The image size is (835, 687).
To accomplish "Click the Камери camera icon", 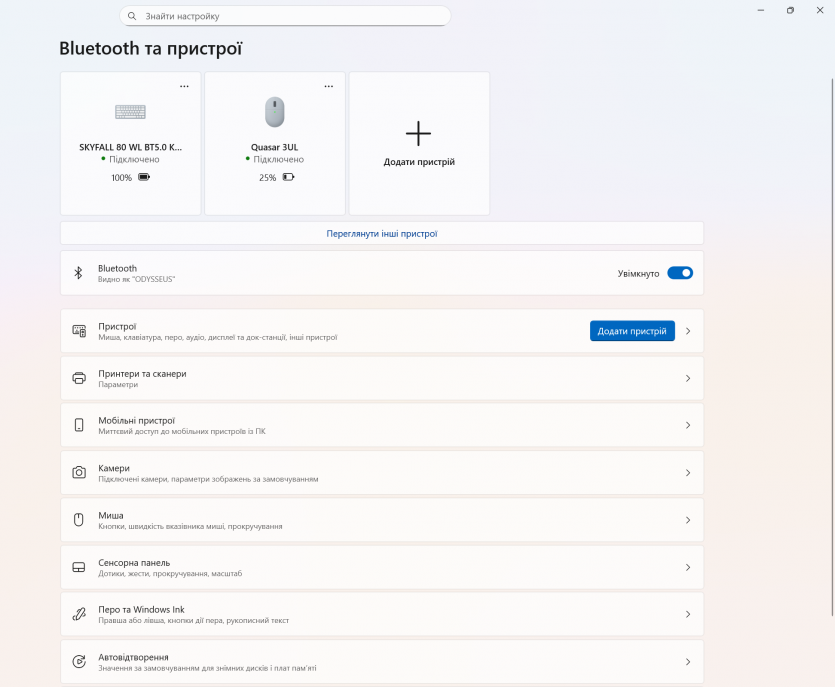I will tap(79, 472).
